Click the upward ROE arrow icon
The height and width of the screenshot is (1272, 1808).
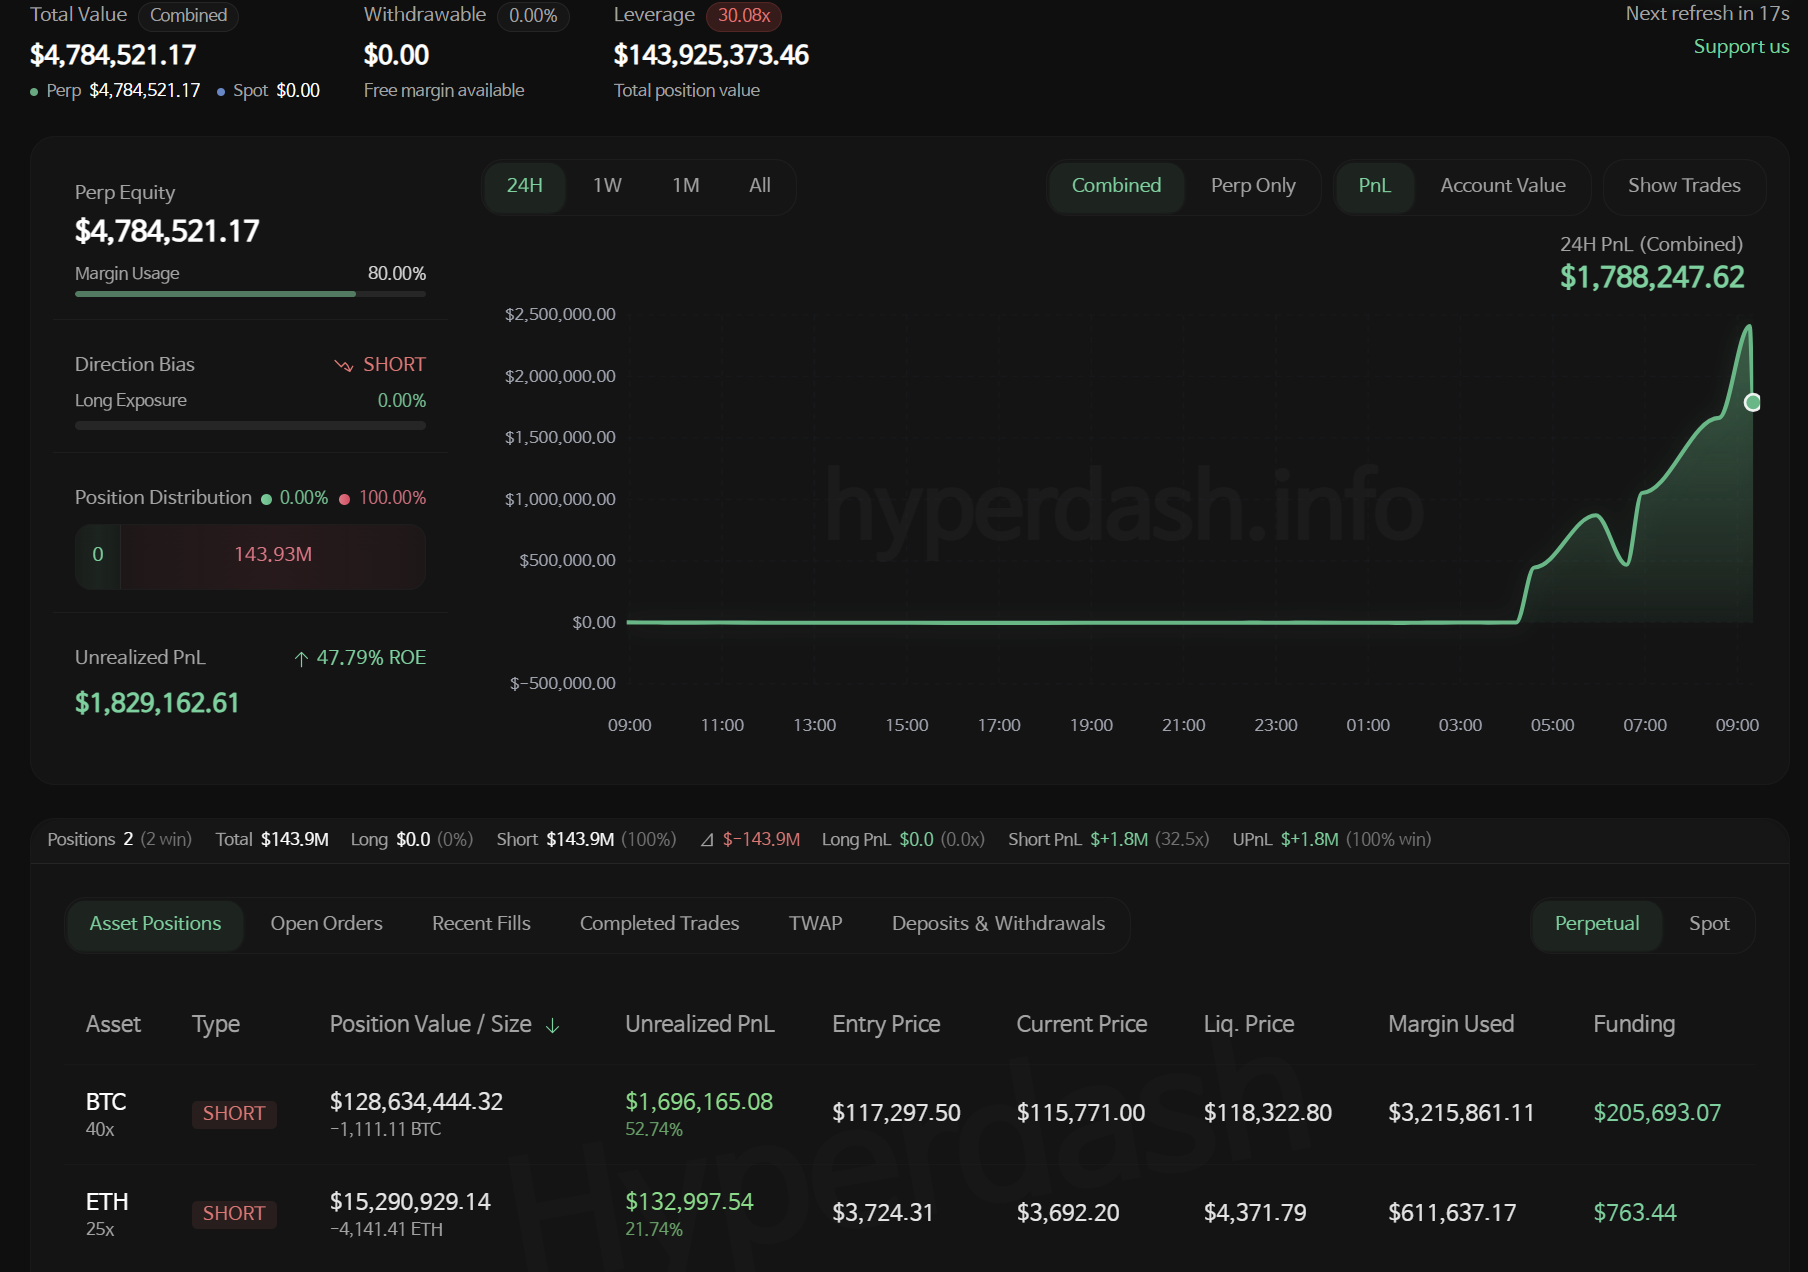pyautogui.click(x=301, y=658)
